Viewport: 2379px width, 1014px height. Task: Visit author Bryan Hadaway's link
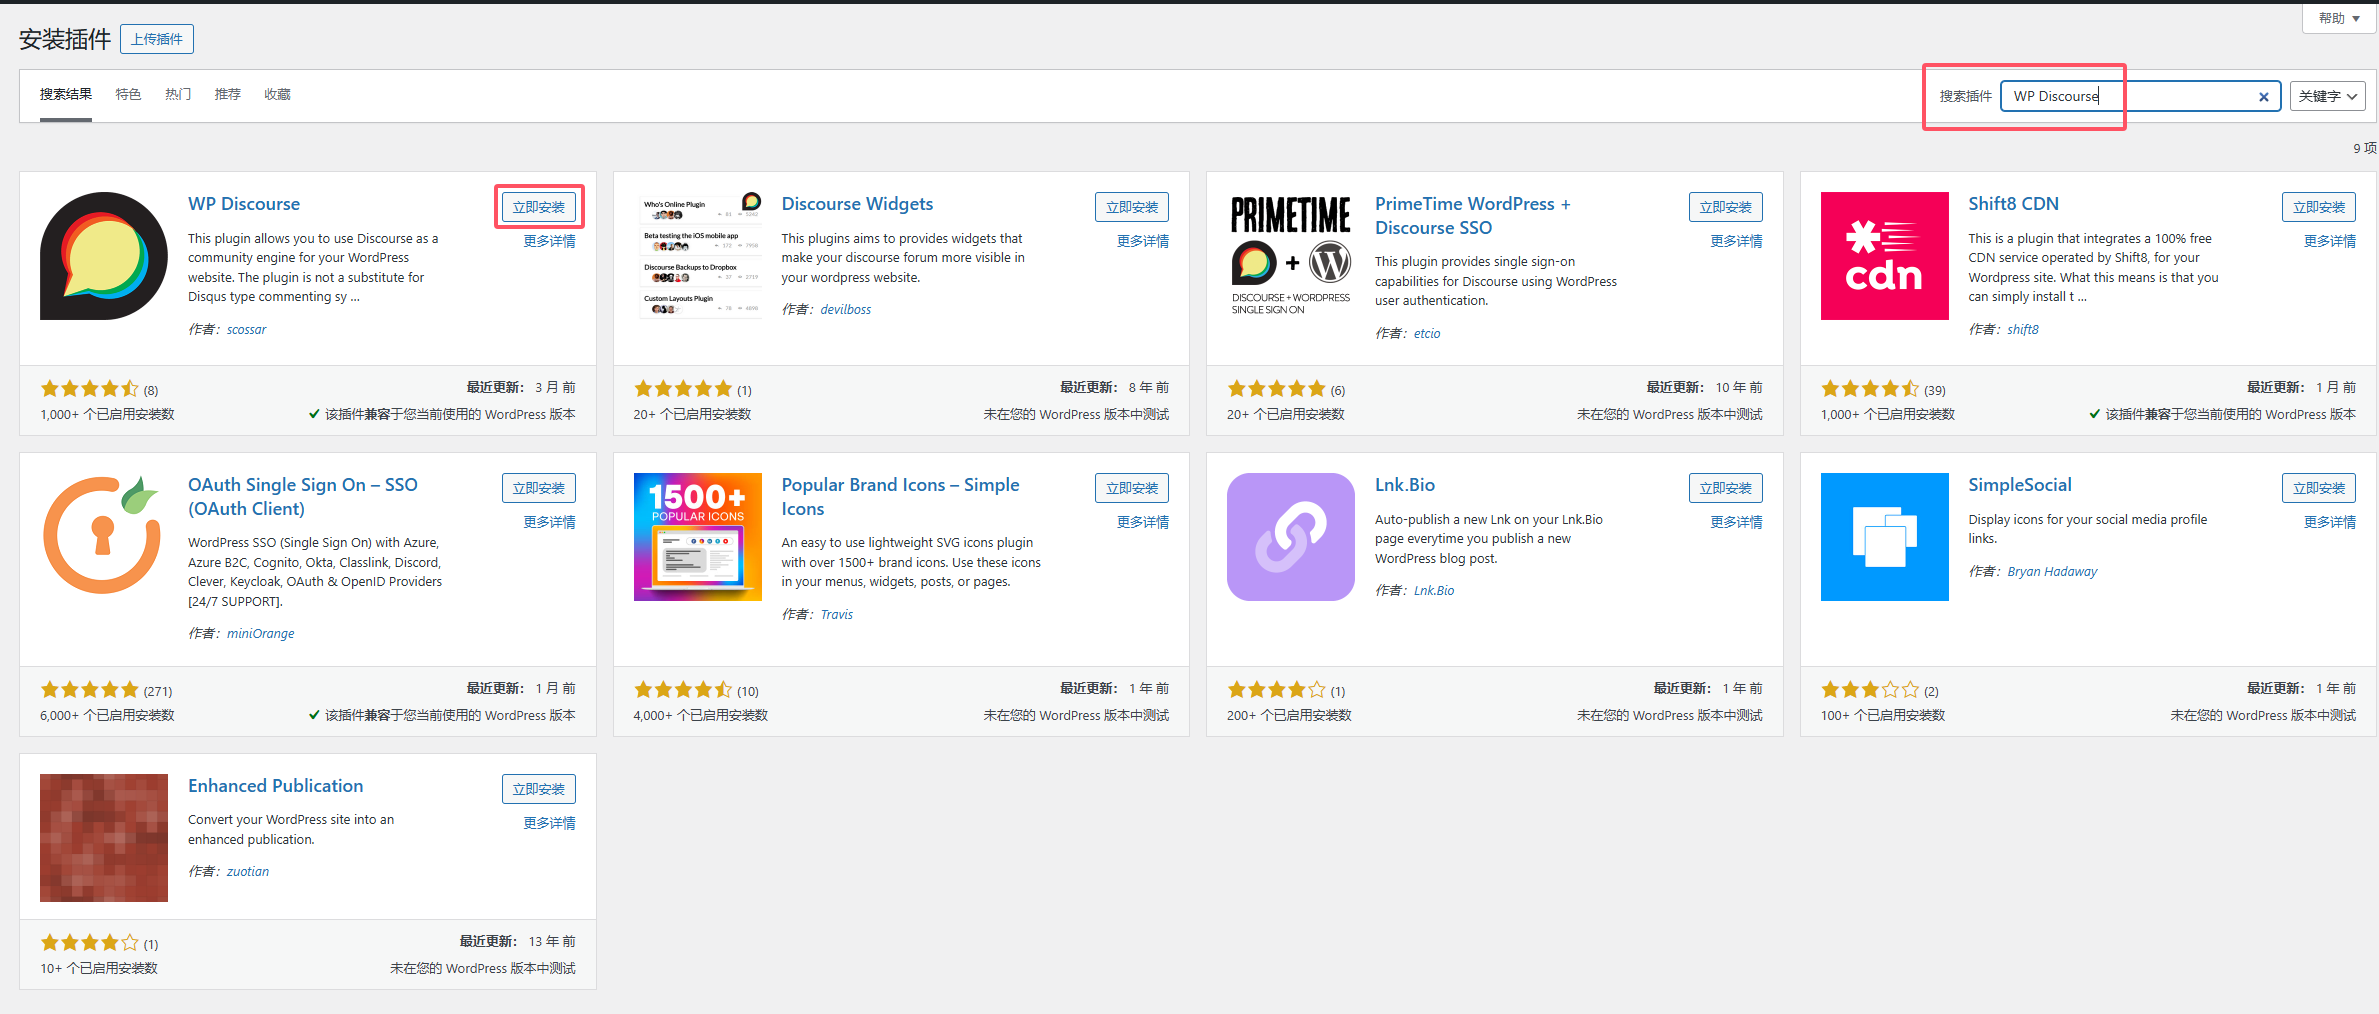click(x=2052, y=572)
